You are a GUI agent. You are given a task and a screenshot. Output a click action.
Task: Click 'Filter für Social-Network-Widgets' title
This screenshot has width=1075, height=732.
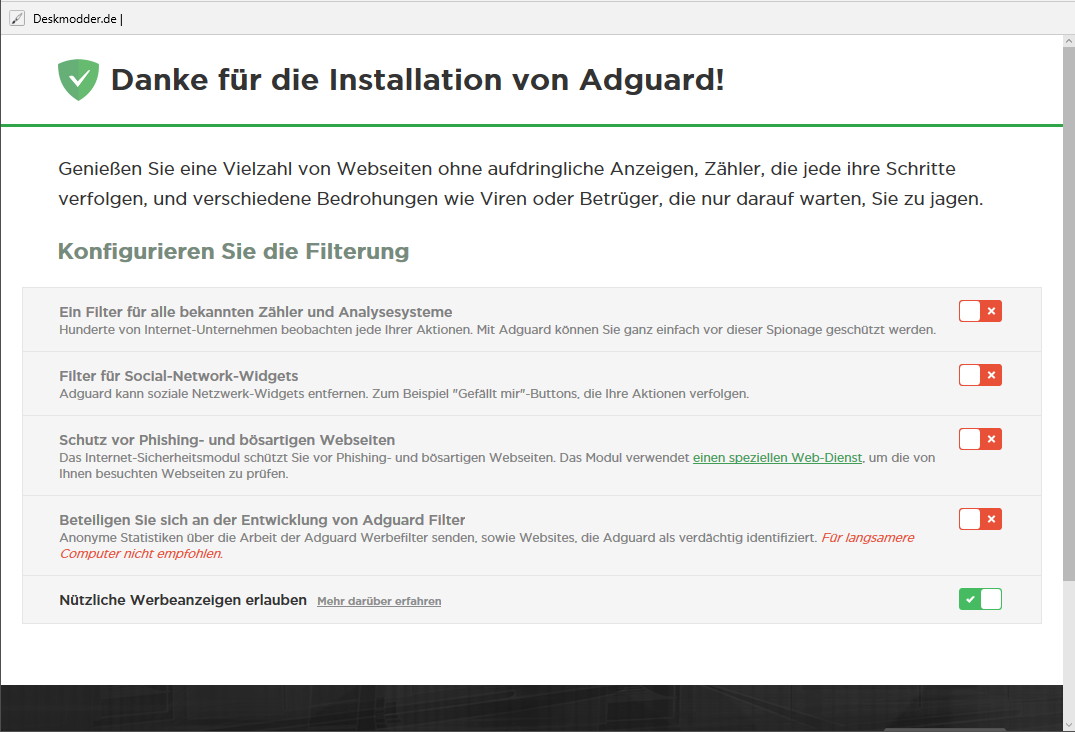click(x=178, y=376)
